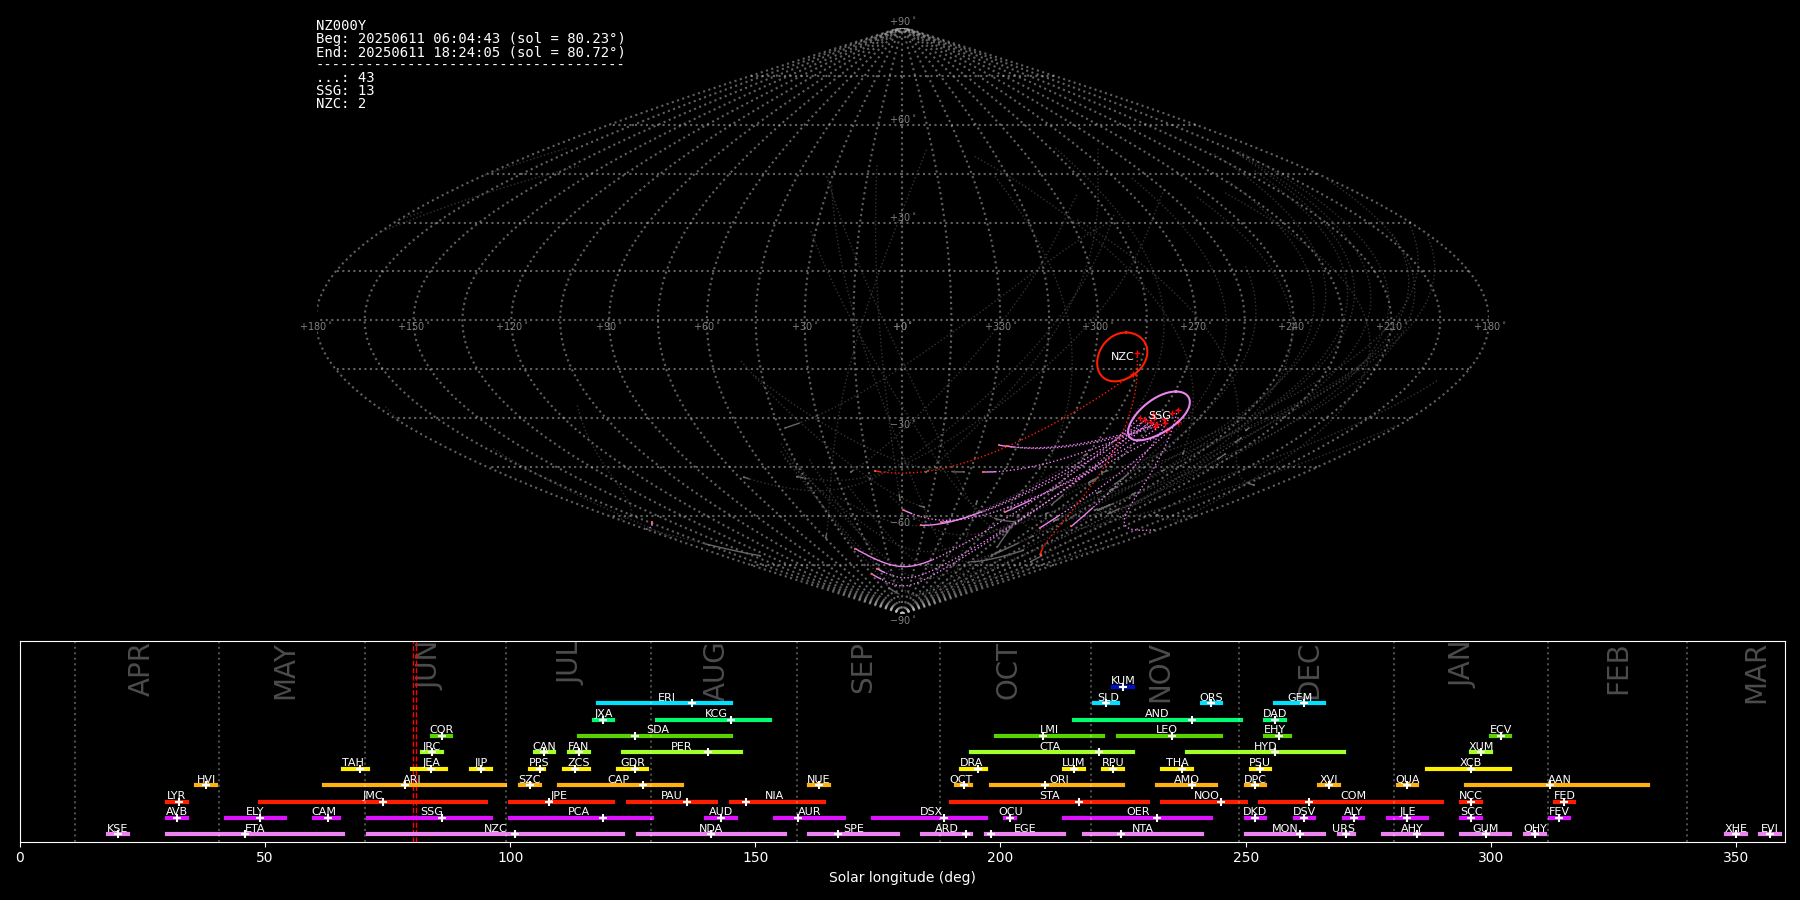Image resolution: width=1800 pixels, height=900 pixels.
Task: Click the 'Solar longitude (deg)' axis label
Action: click(x=902, y=877)
